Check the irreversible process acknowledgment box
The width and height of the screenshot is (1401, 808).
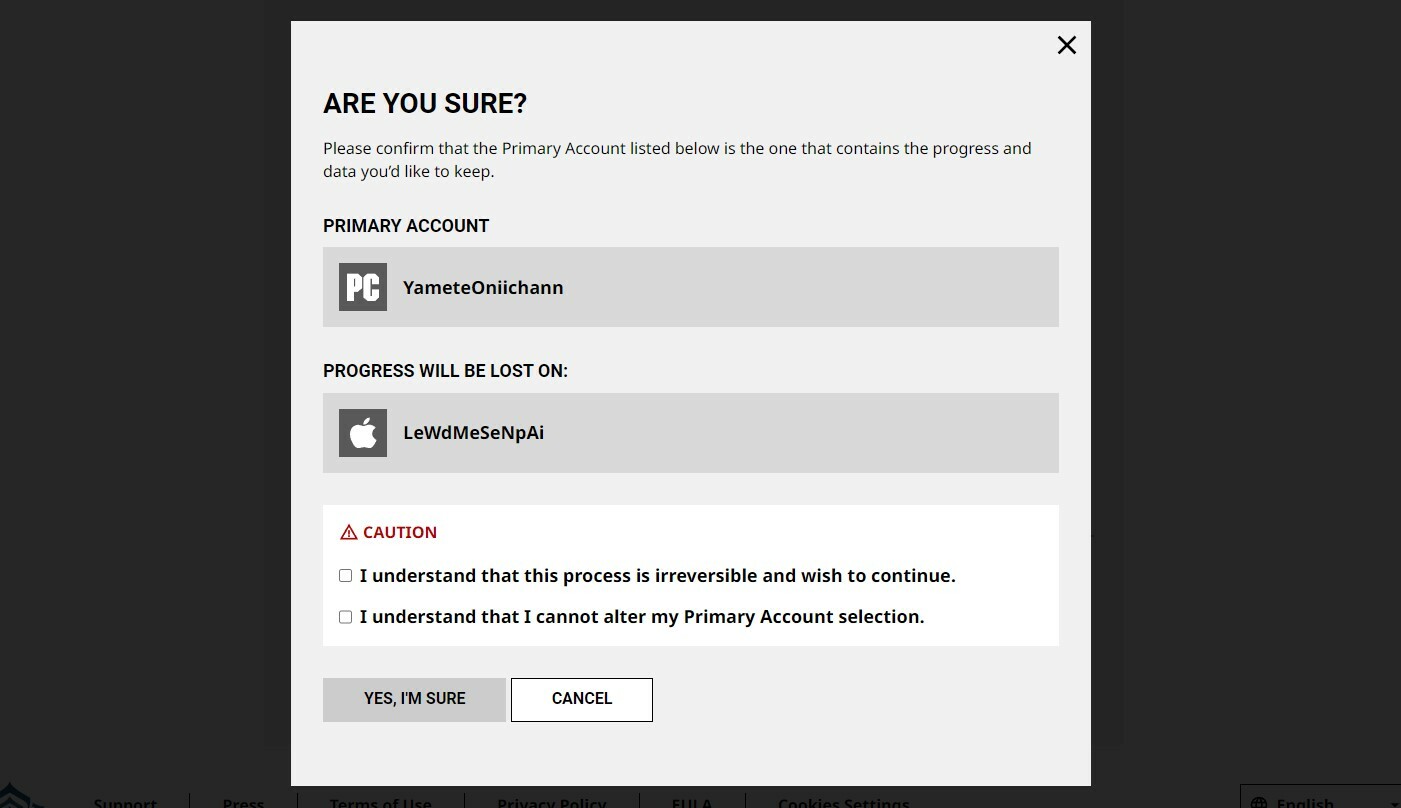point(345,576)
